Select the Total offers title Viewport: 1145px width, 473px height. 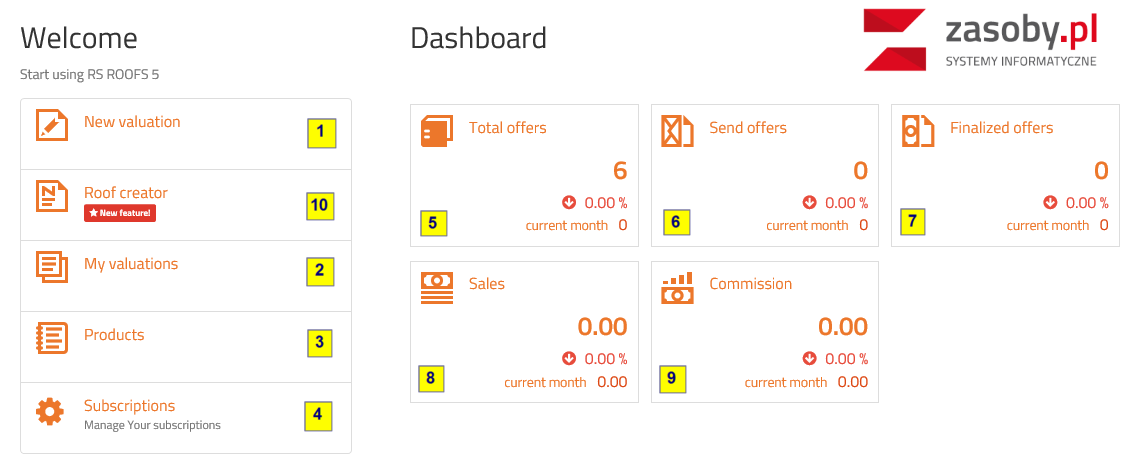point(508,128)
